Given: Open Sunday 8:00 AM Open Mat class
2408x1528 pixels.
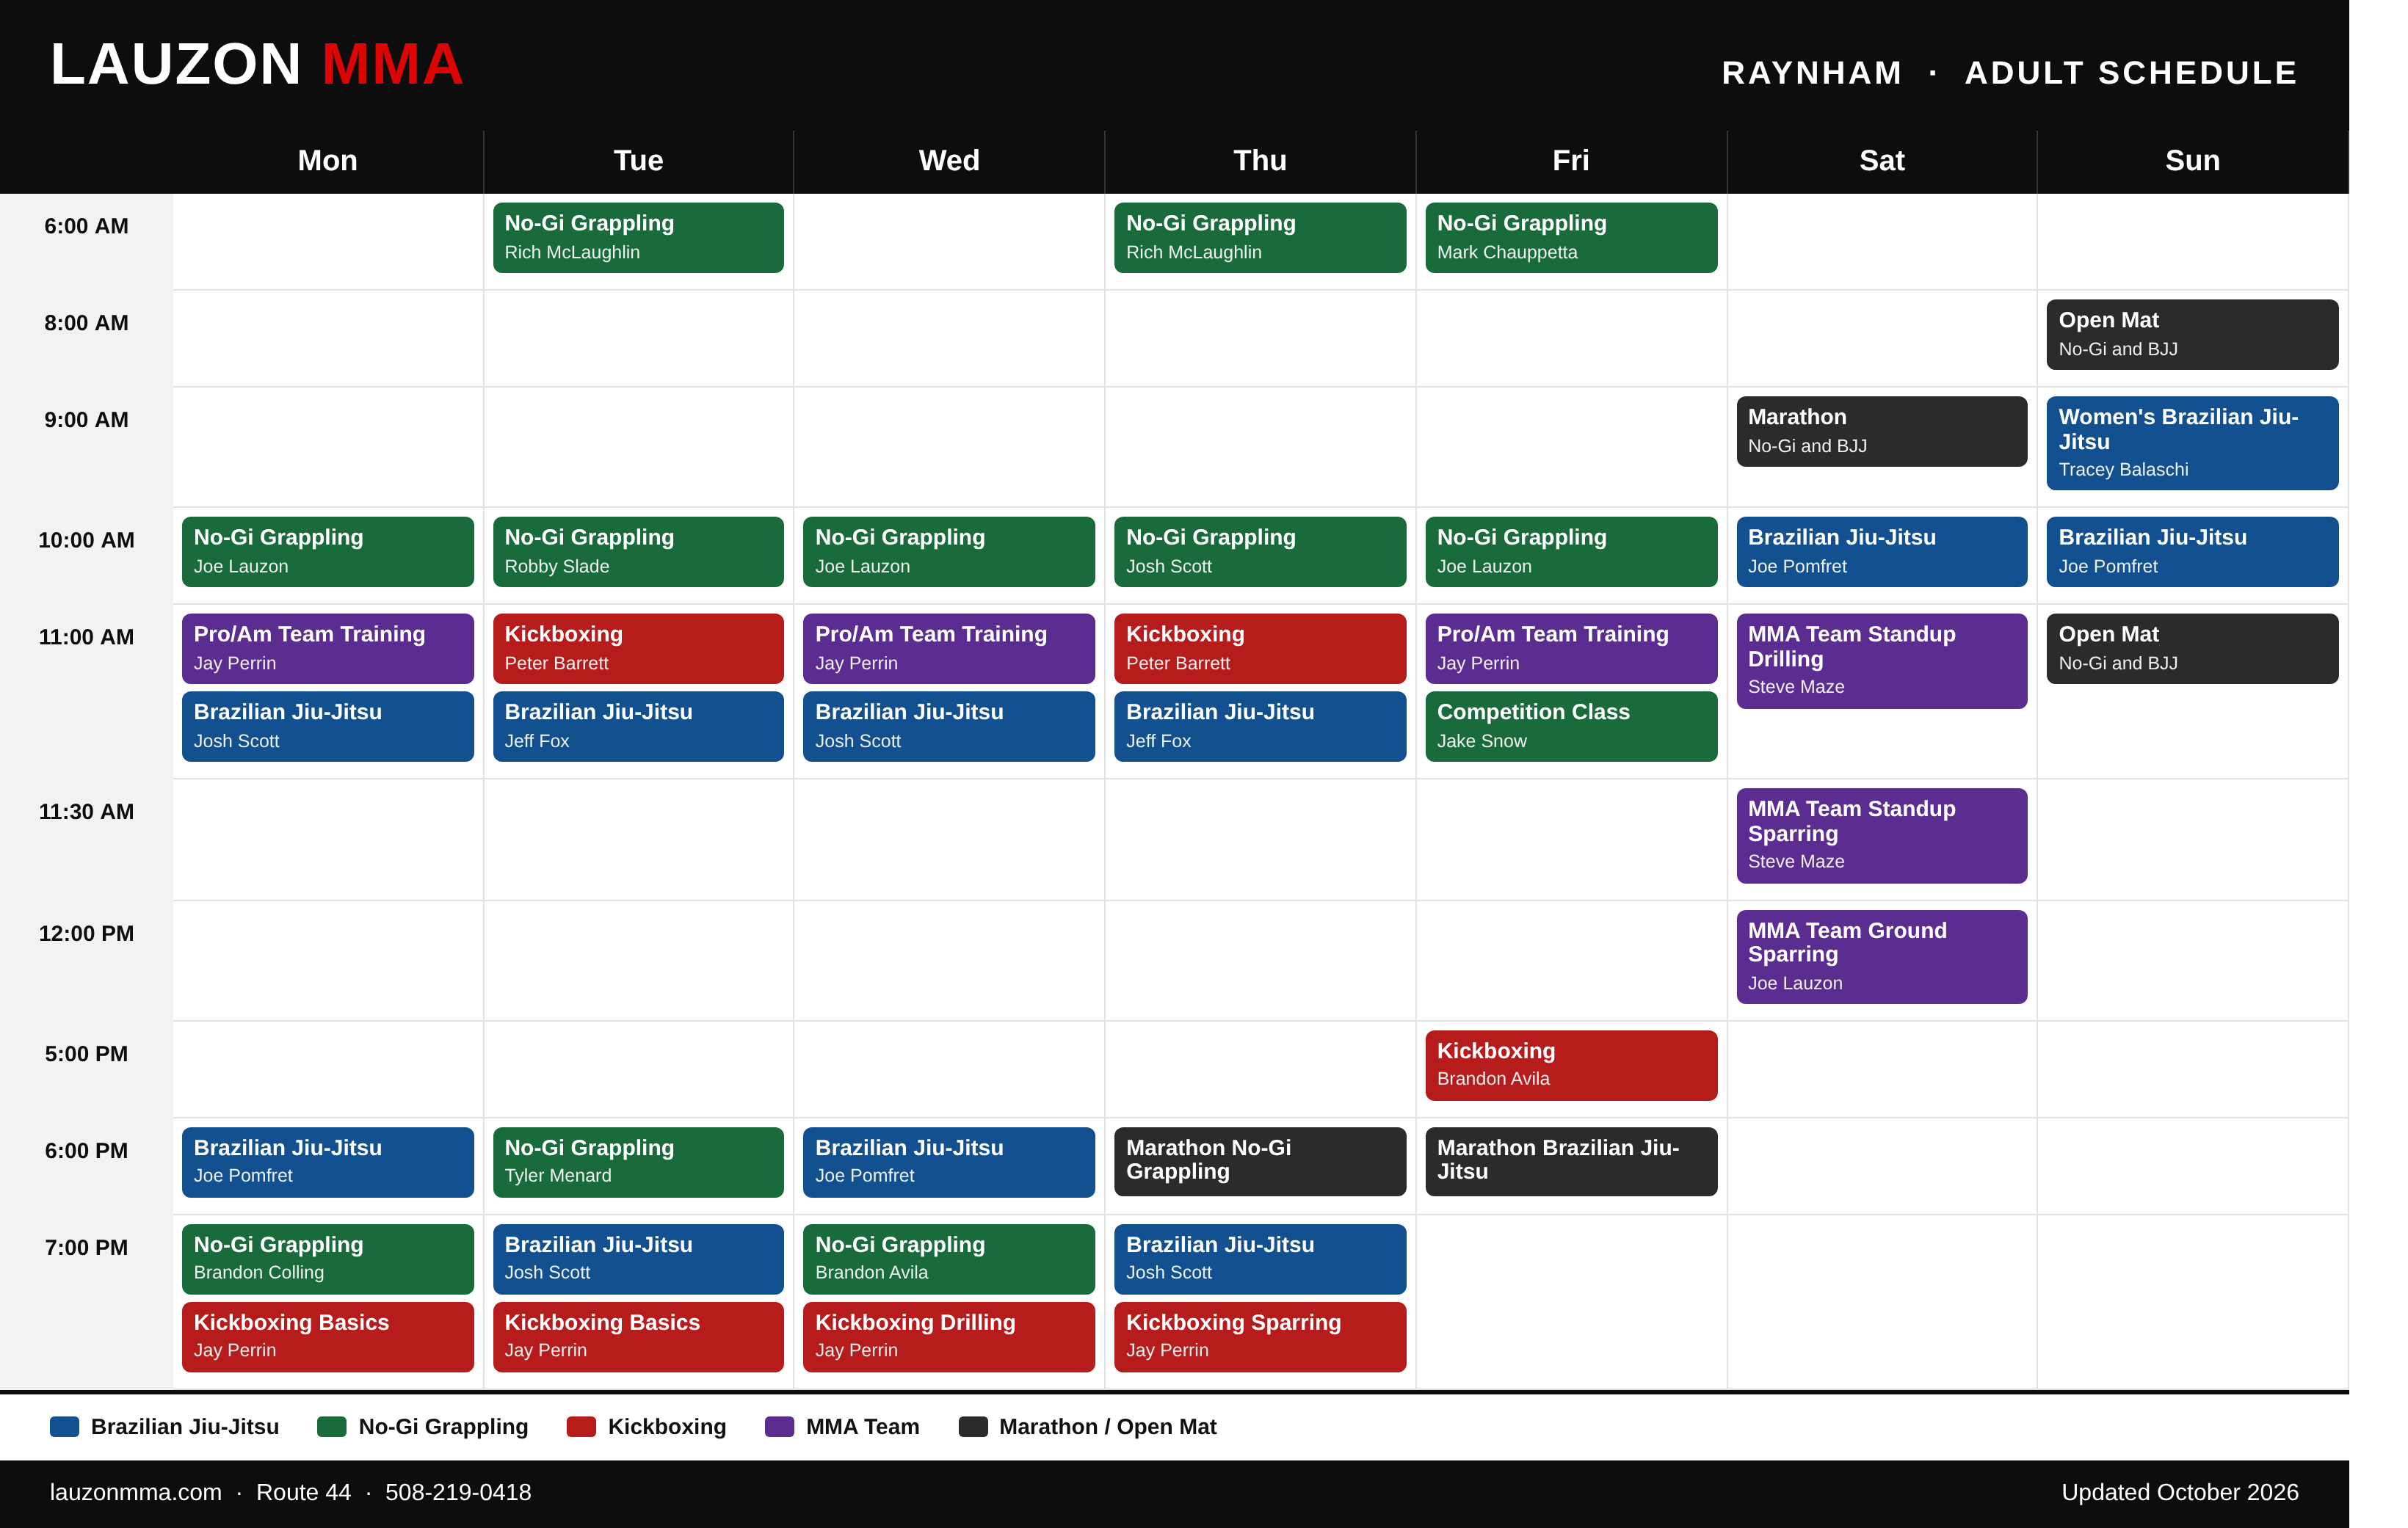Looking at the screenshot, I should pyautogui.click(x=2192, y=335).
